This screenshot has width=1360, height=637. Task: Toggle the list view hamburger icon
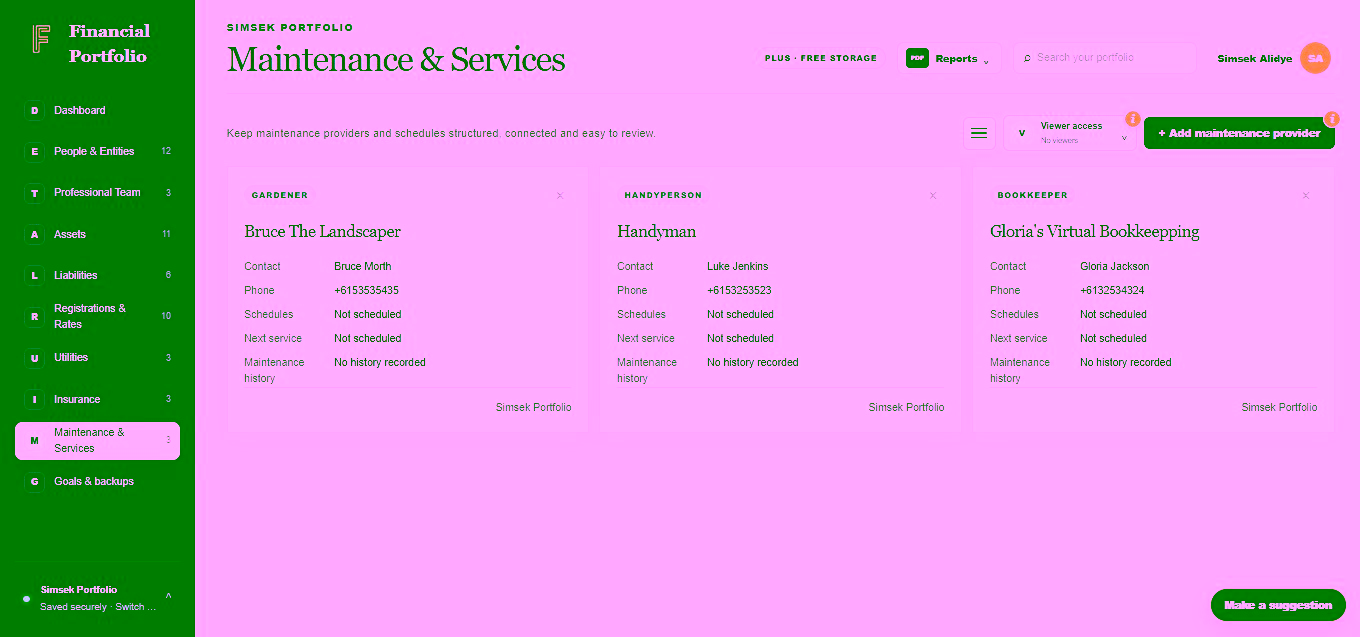(979, 133)
